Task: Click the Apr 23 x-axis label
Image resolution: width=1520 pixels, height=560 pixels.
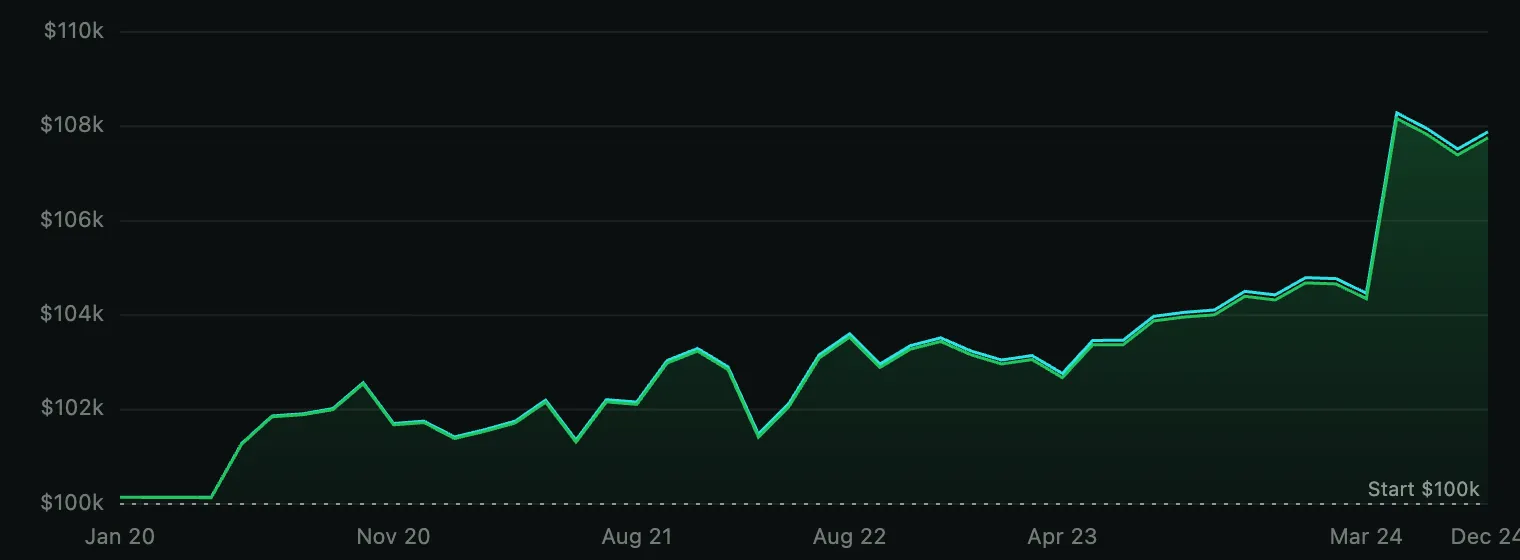Action: pyautogui.click(x=1062, y=536)
